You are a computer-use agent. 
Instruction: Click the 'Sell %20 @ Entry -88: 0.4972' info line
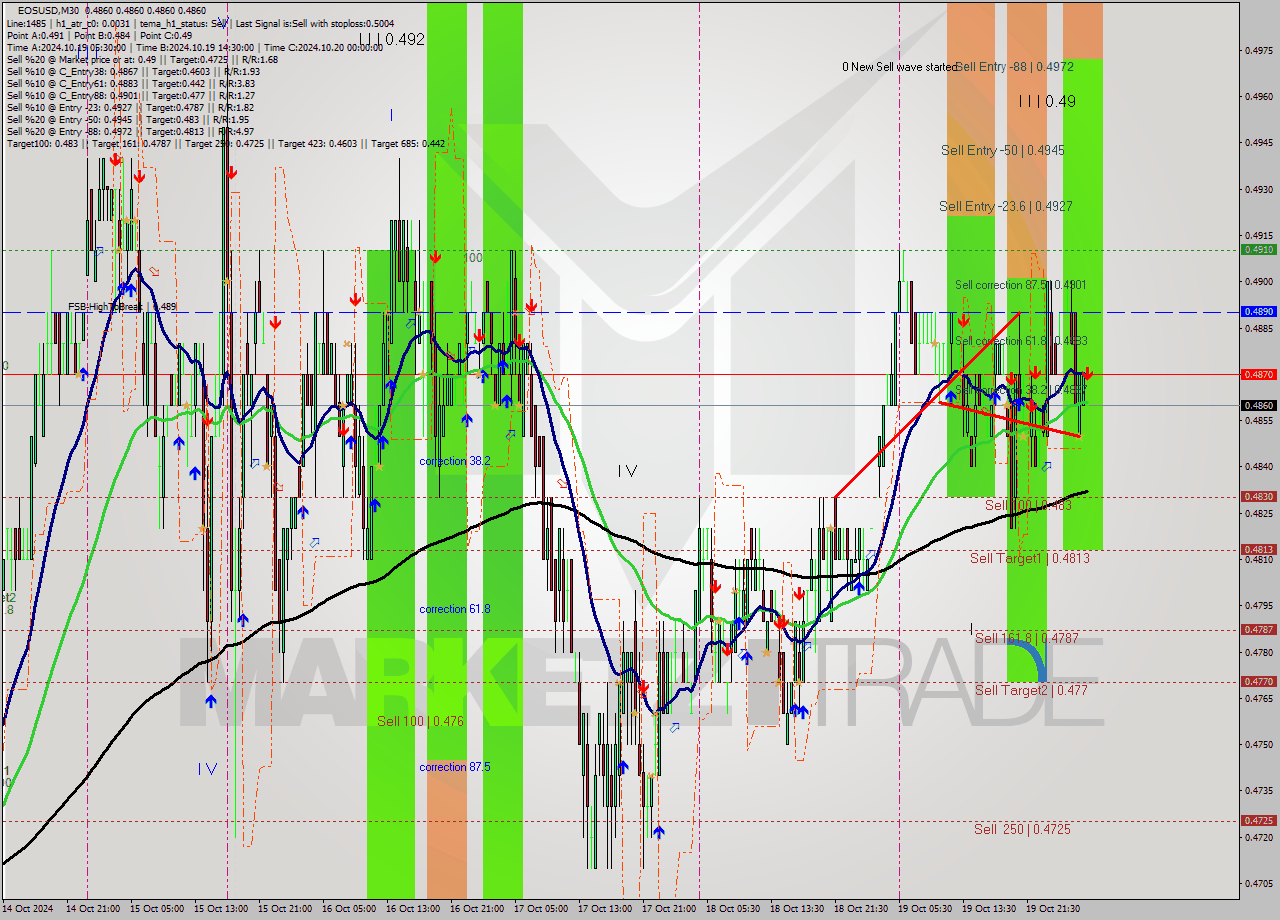click(130, 132)
